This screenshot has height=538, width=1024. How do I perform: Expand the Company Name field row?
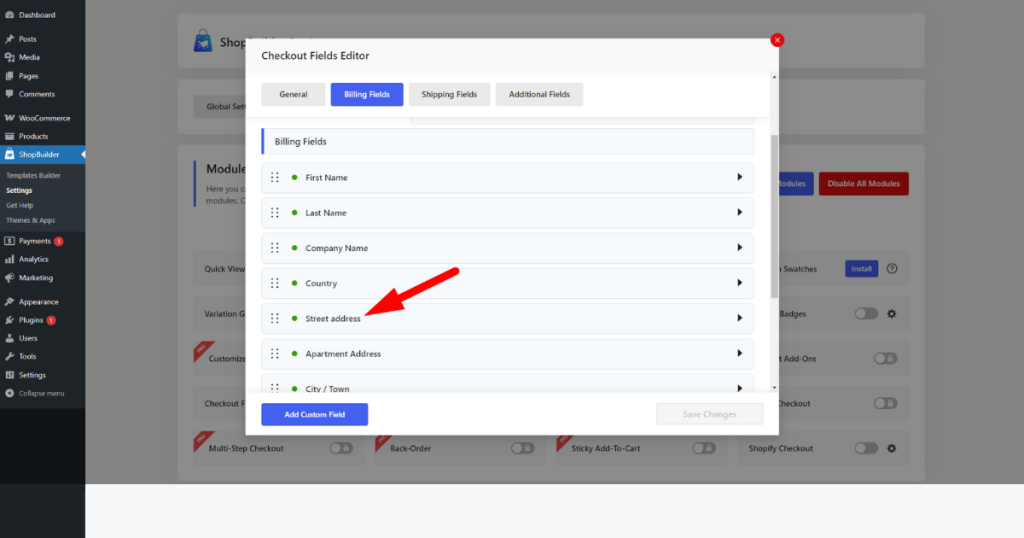[x=740, y=247]
